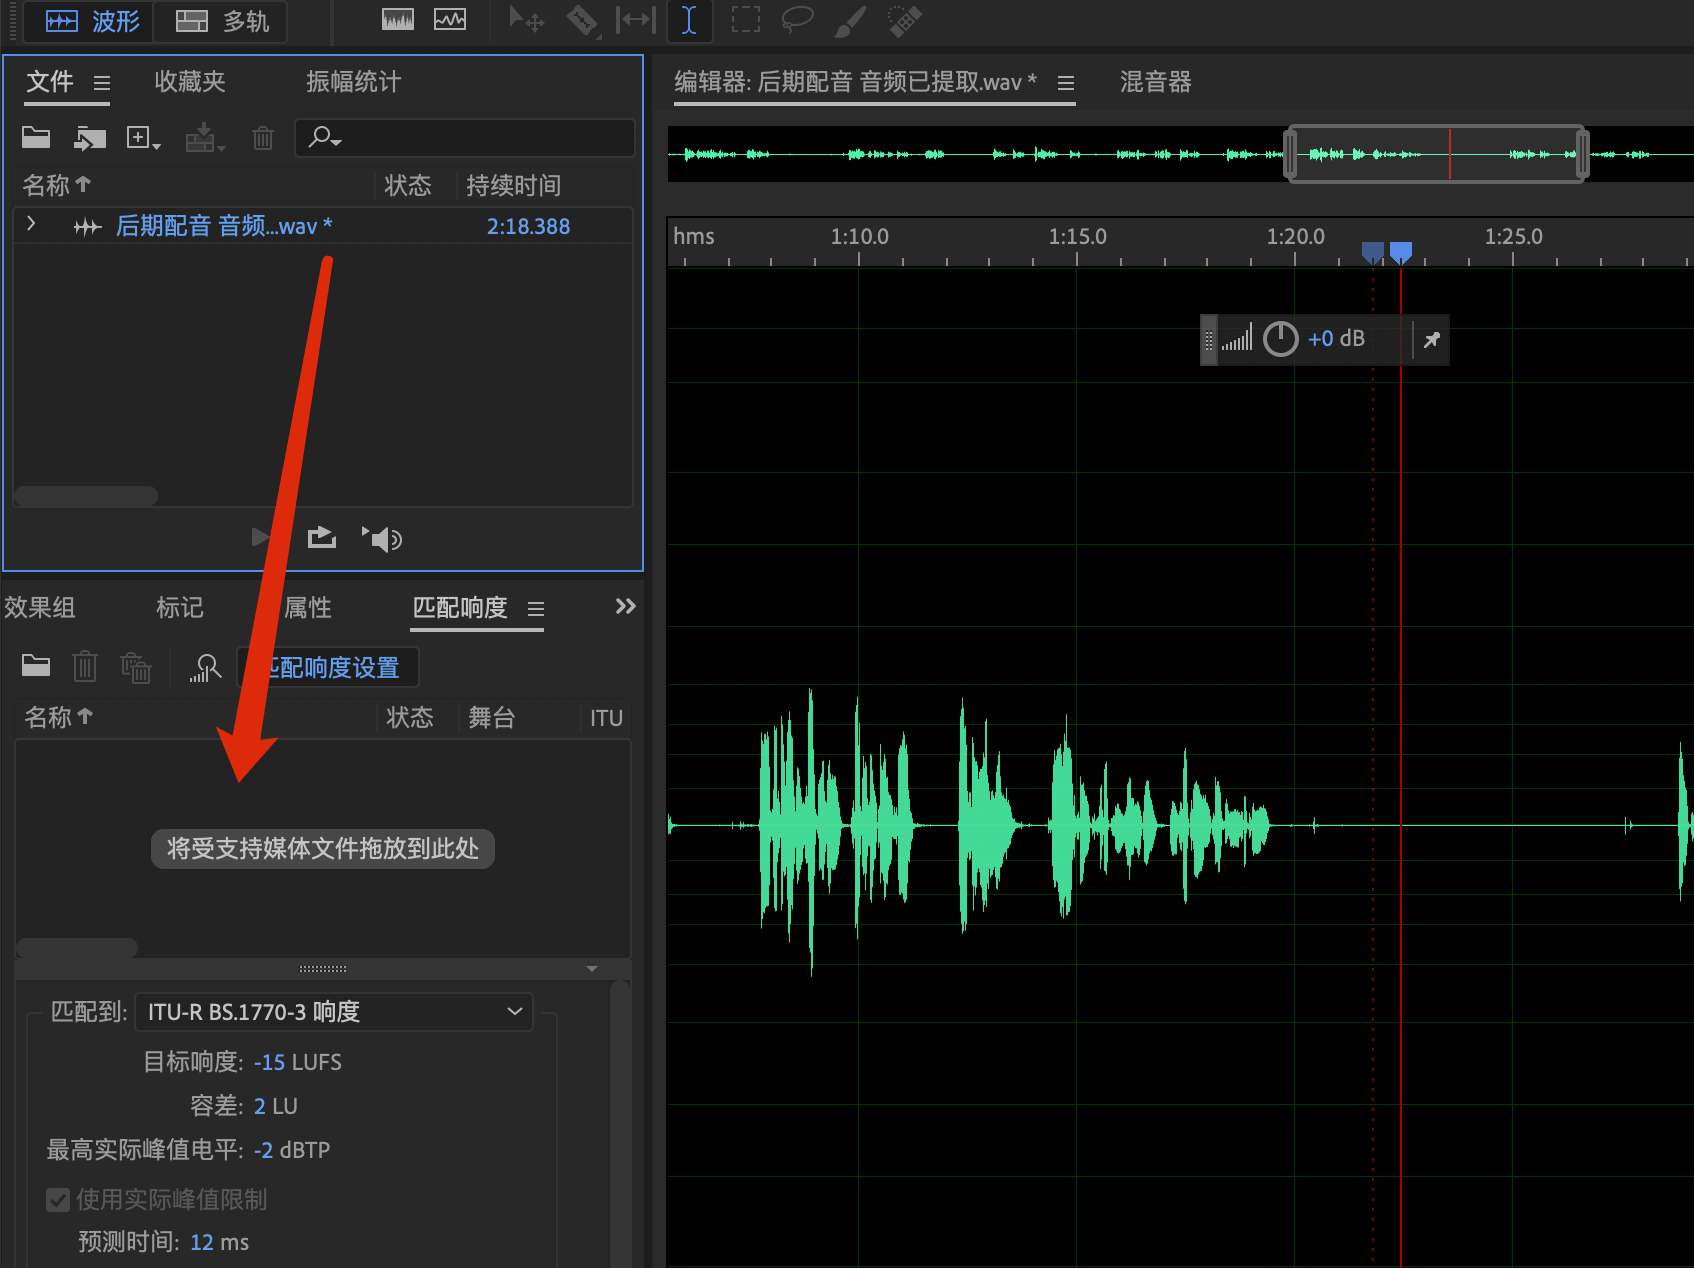Click the HUD amplitude knob +0 dB

coord(1281,339)
